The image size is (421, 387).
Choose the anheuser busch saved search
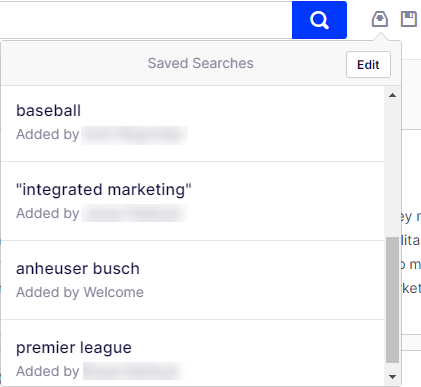[x=193, y=280]
